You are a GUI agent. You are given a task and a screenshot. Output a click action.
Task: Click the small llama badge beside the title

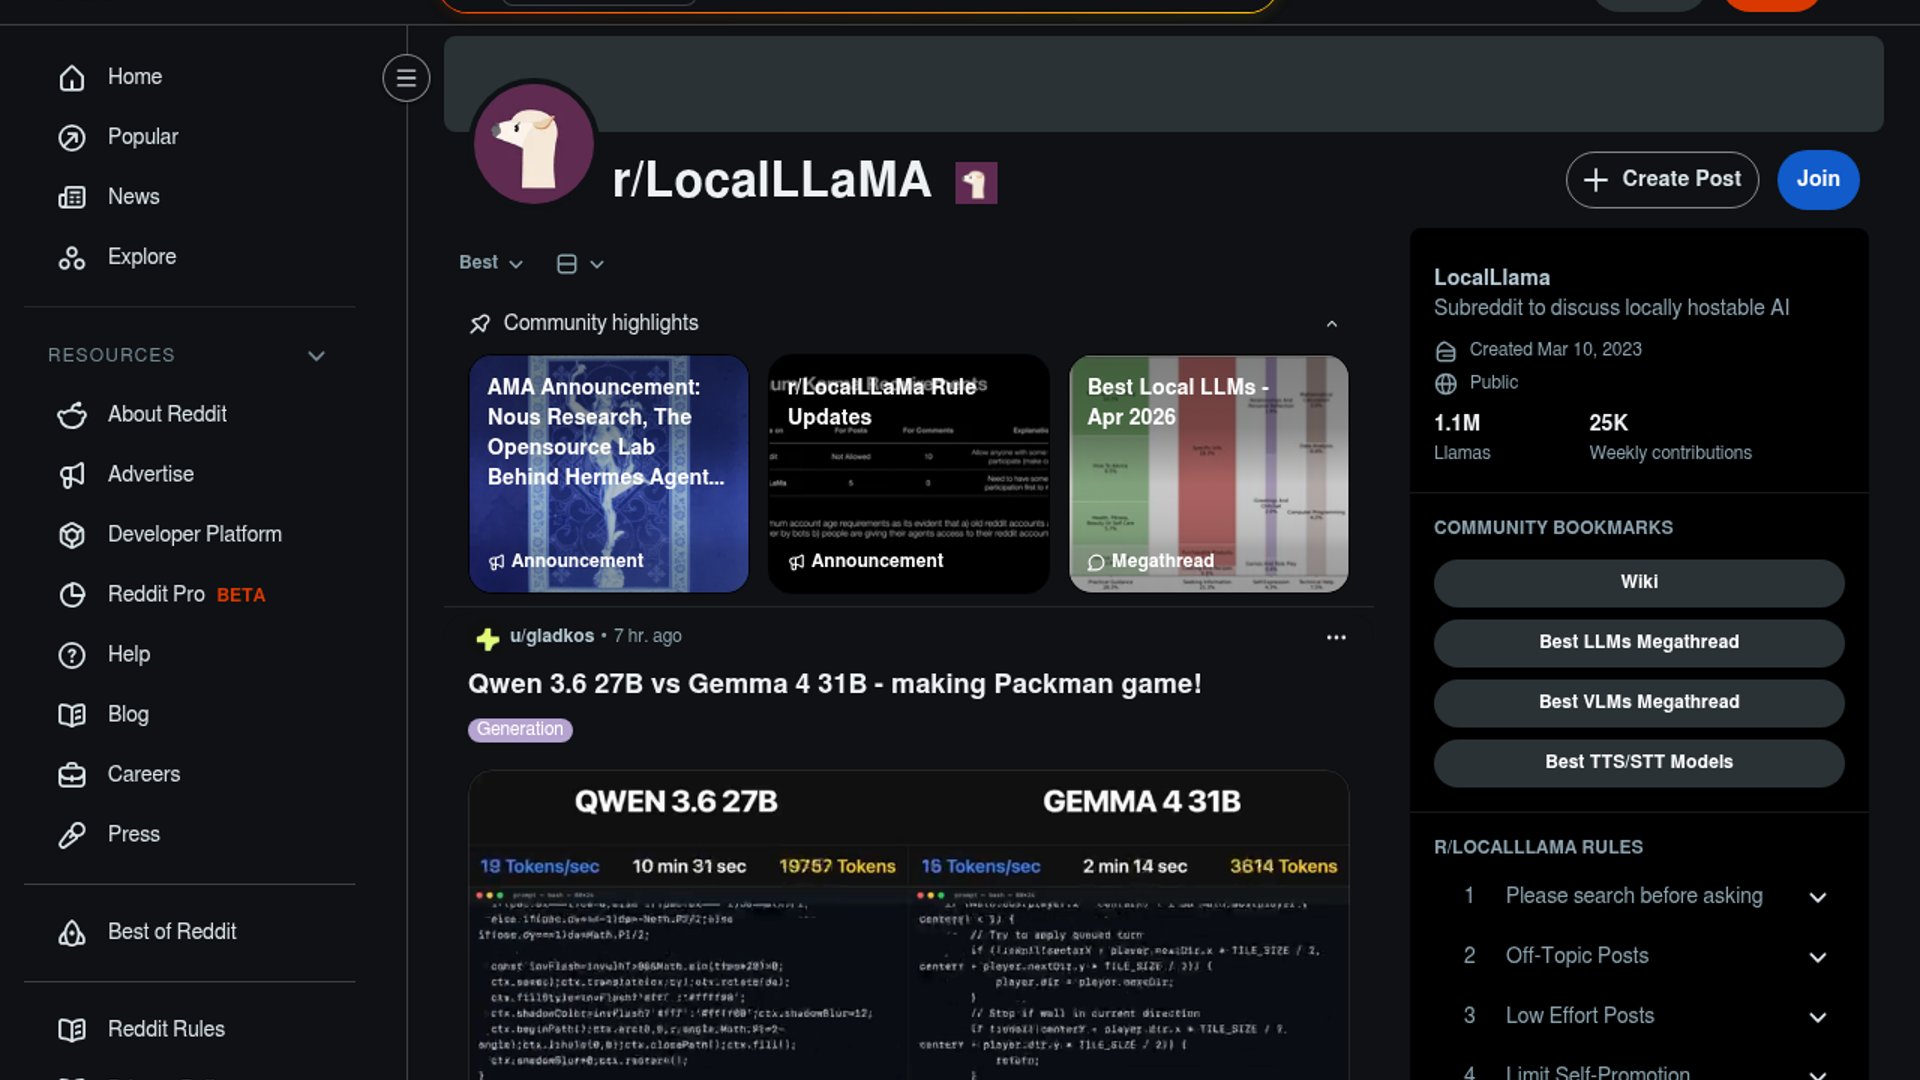click(976, 183)
